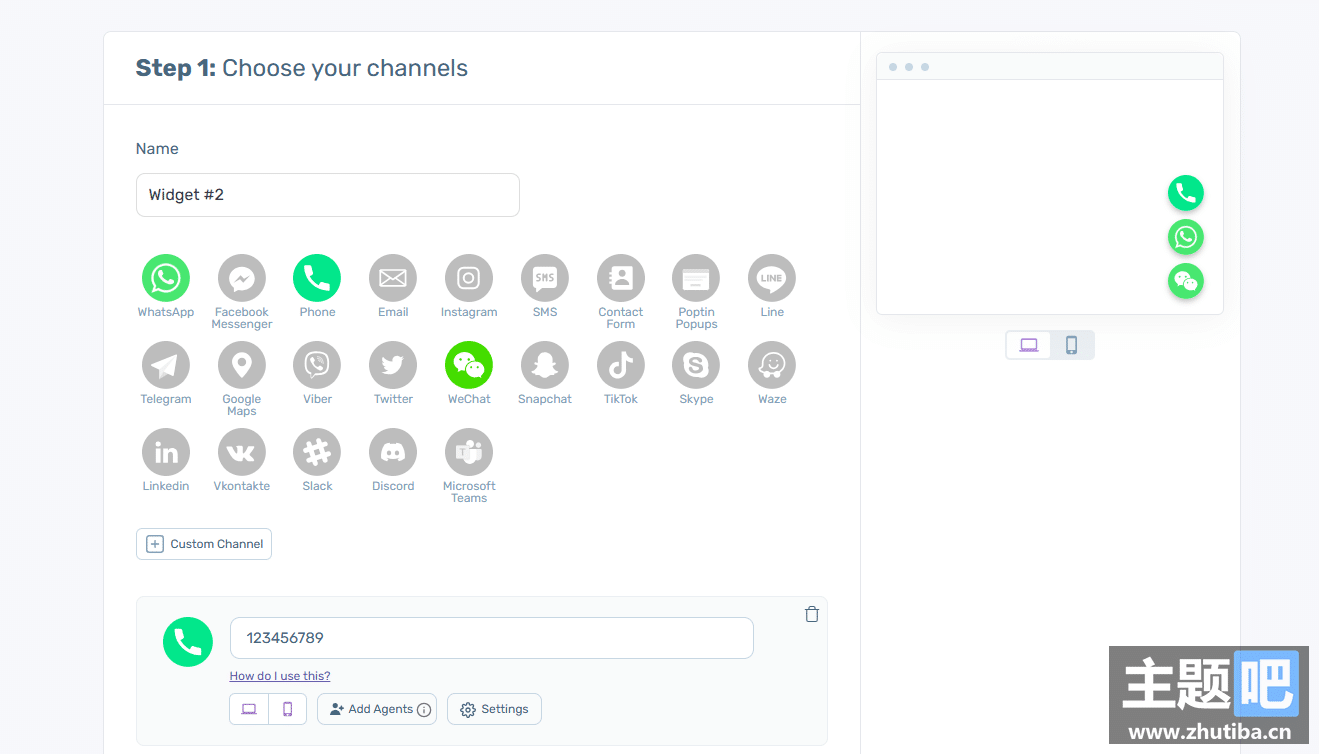1319x754 pixels.
Task: Add the Linkedin channel
Action: click(166, 452)
